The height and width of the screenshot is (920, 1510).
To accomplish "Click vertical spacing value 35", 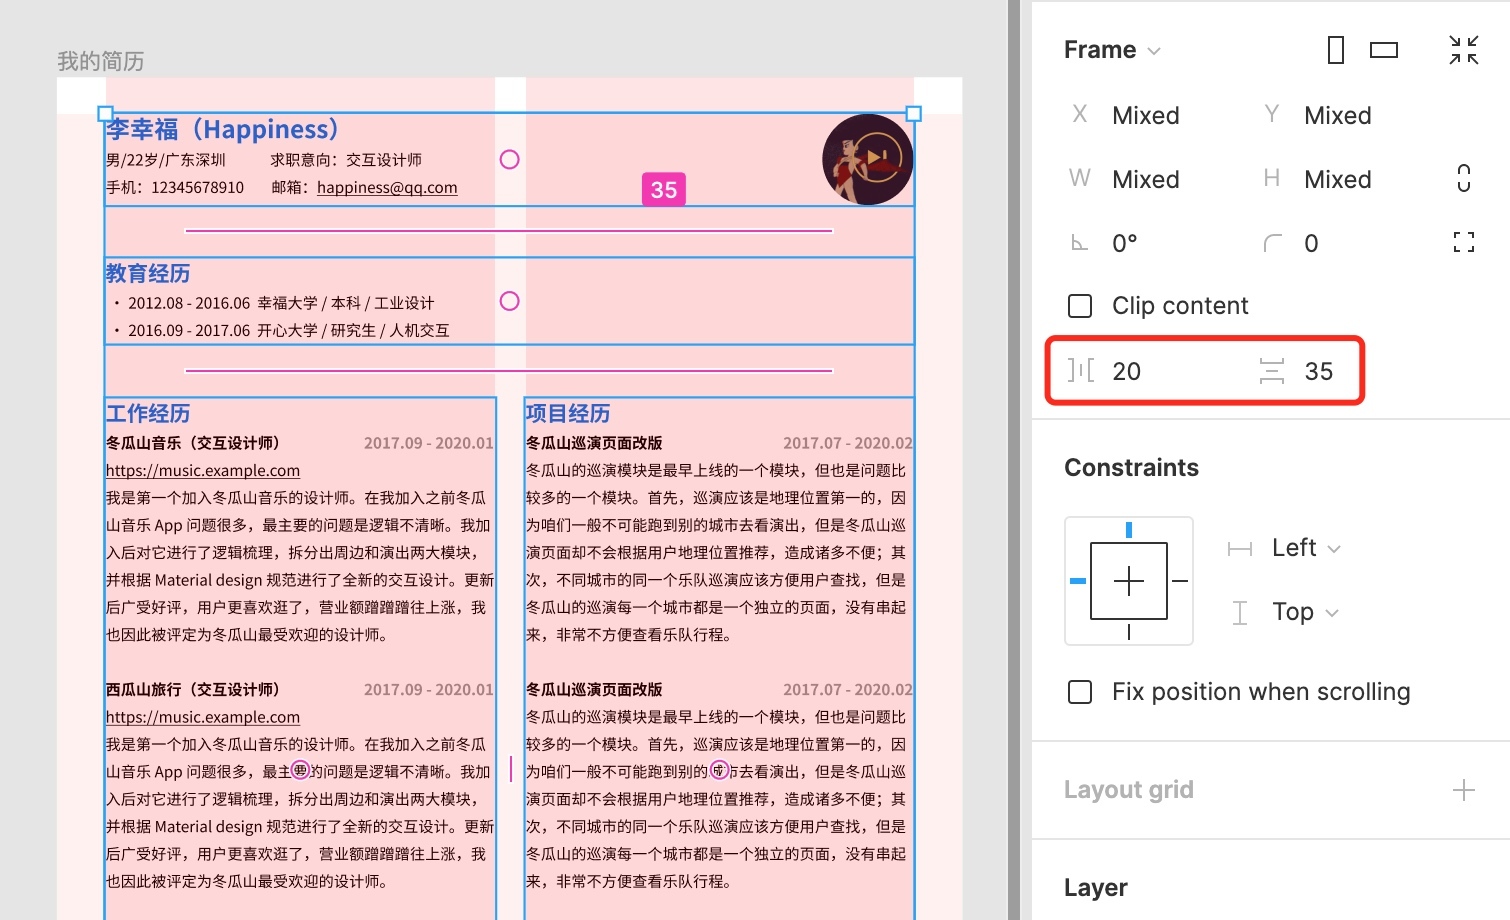I will pyautogui.click(x=1319, y=371).
